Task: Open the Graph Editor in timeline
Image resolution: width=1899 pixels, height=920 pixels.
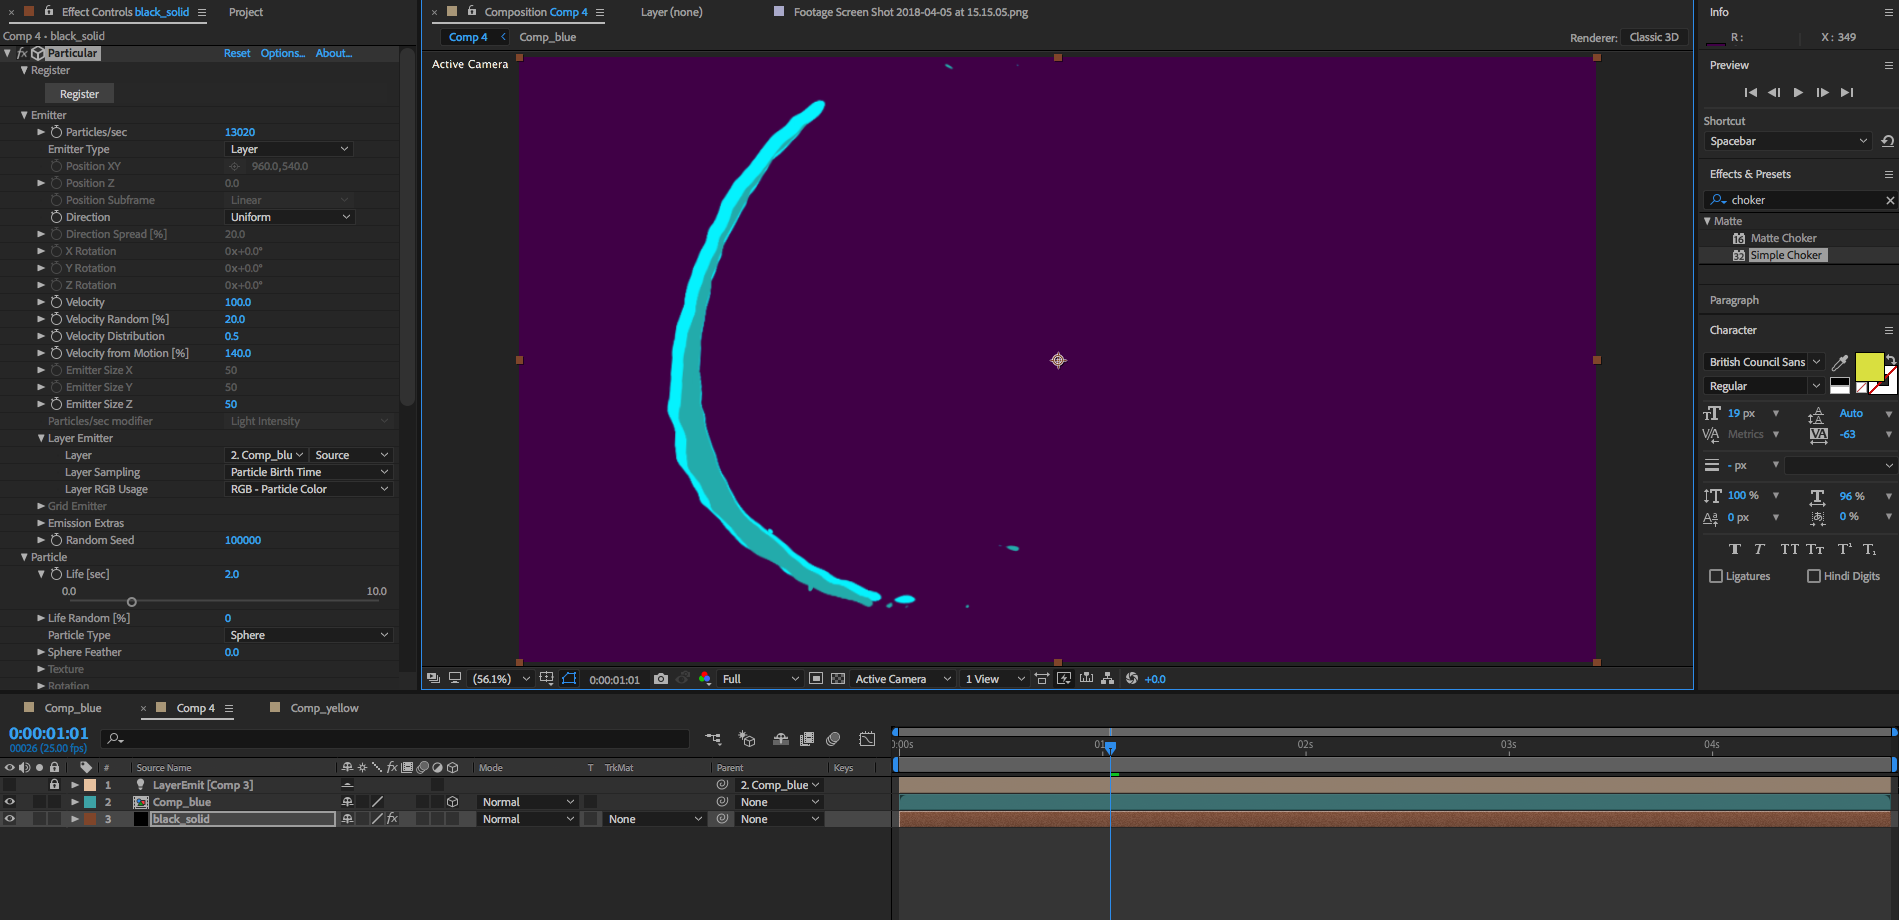Action: [867, 739]
